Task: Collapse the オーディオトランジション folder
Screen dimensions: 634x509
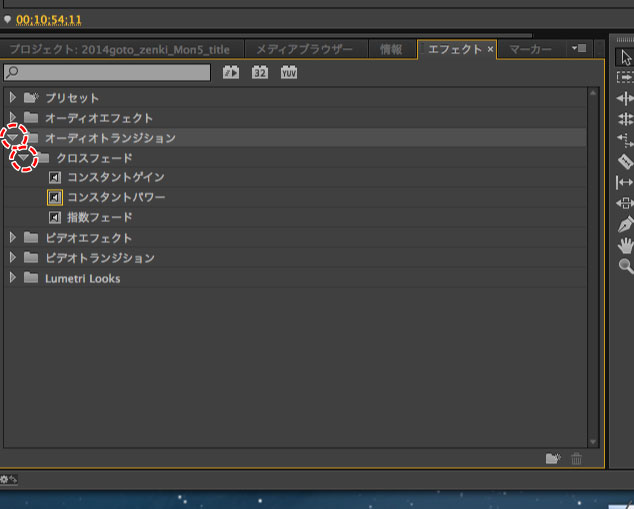Action: click(13, 137)
